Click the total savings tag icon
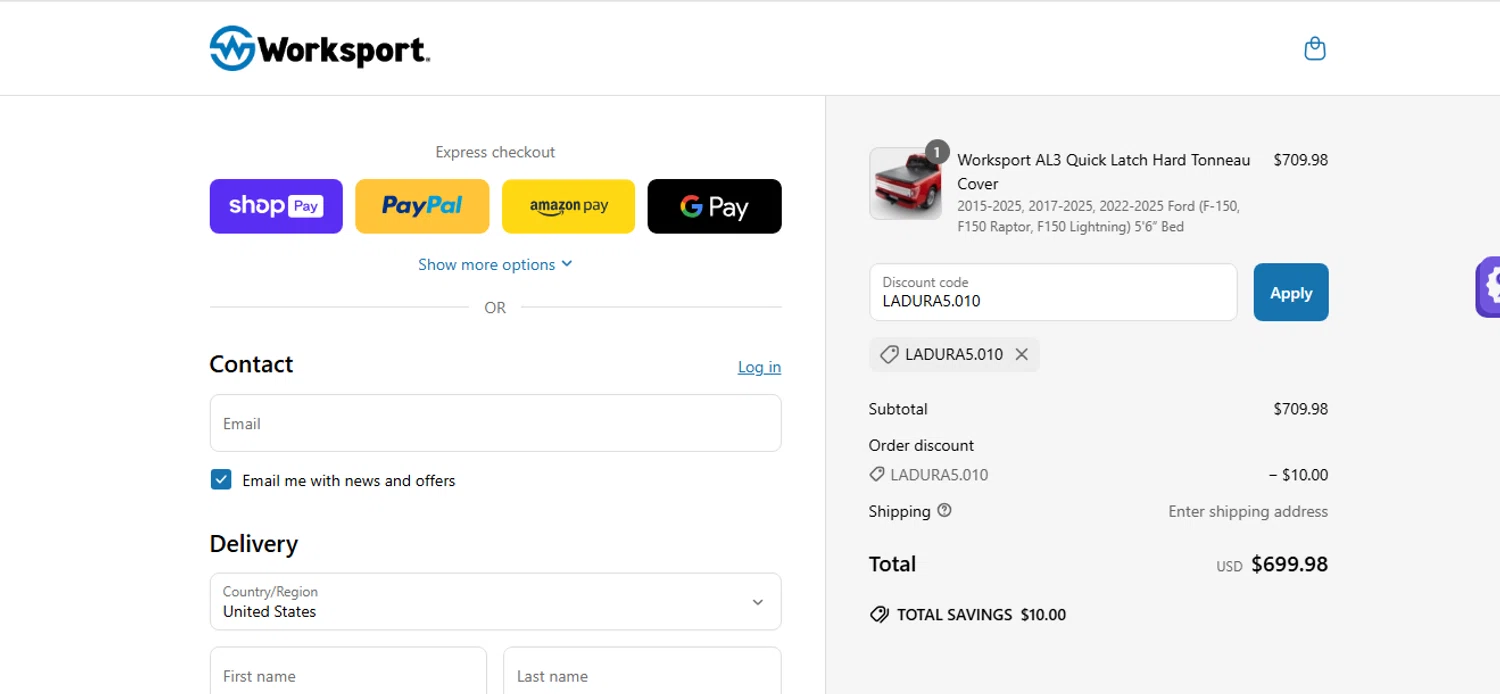Viewport: 1500px width, 694px height. [x=879, y=614]
